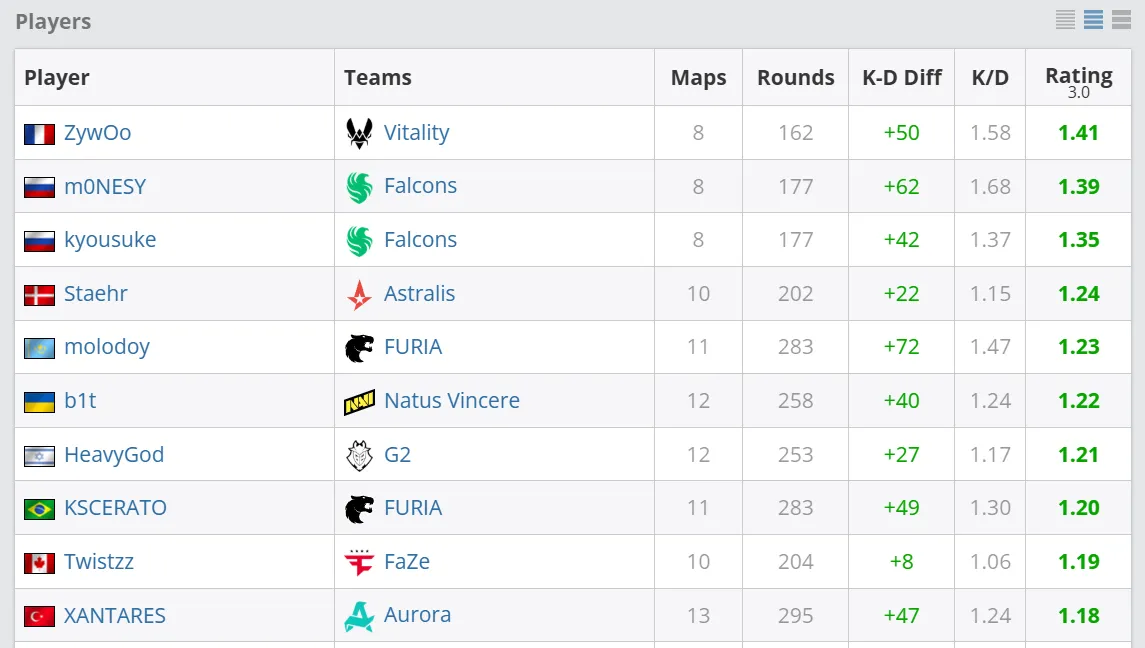Sort the table by Rating 3.0

click(1078, 78)
